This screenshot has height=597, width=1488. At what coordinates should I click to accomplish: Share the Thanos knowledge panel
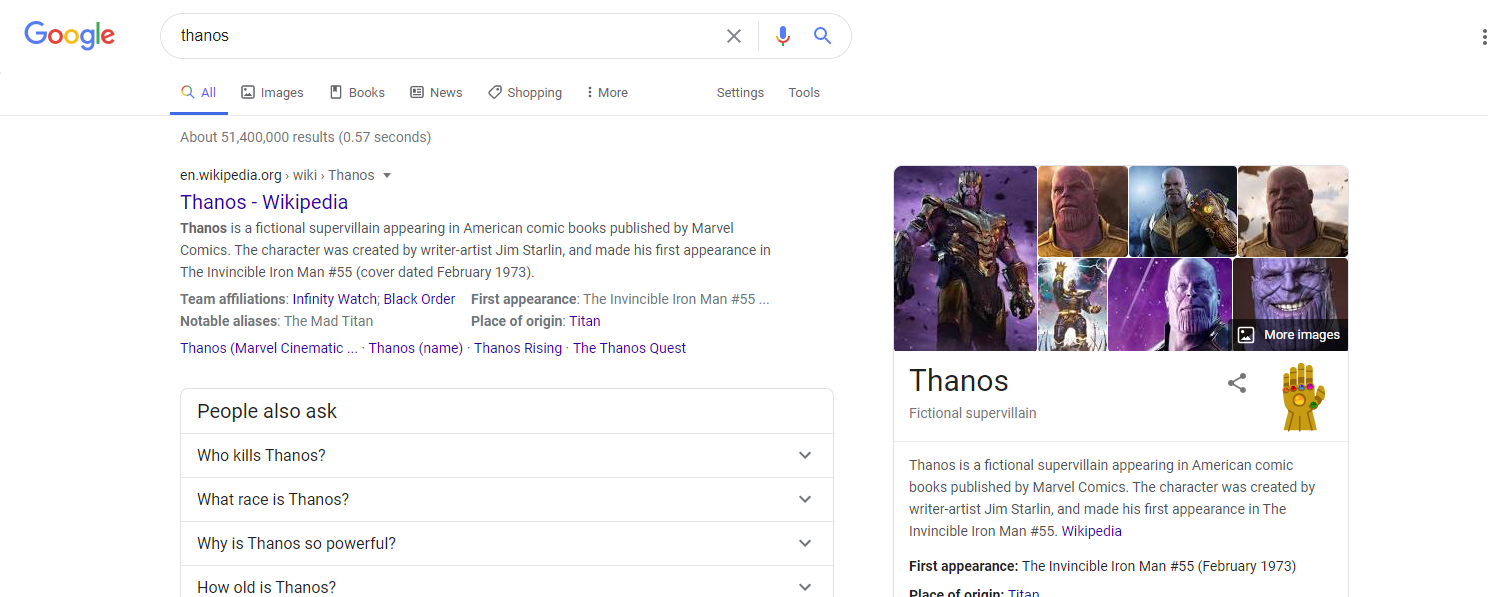pyautogui.click(x=1237, y=383)
